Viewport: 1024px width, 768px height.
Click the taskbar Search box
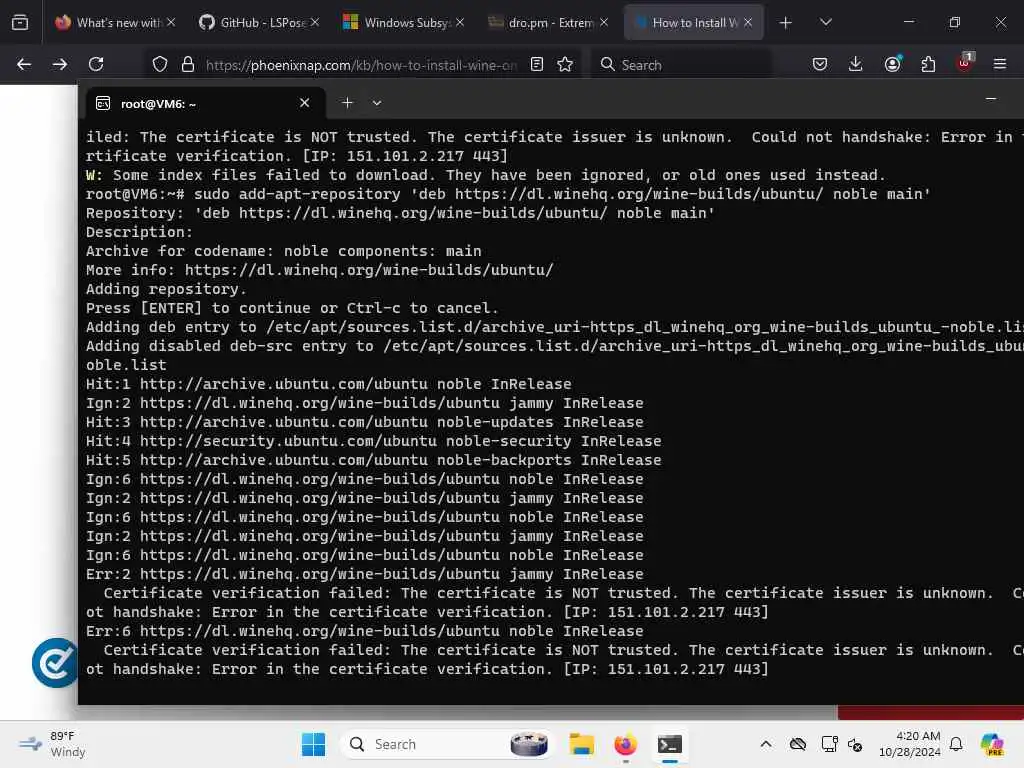click(x=446, y=744)
